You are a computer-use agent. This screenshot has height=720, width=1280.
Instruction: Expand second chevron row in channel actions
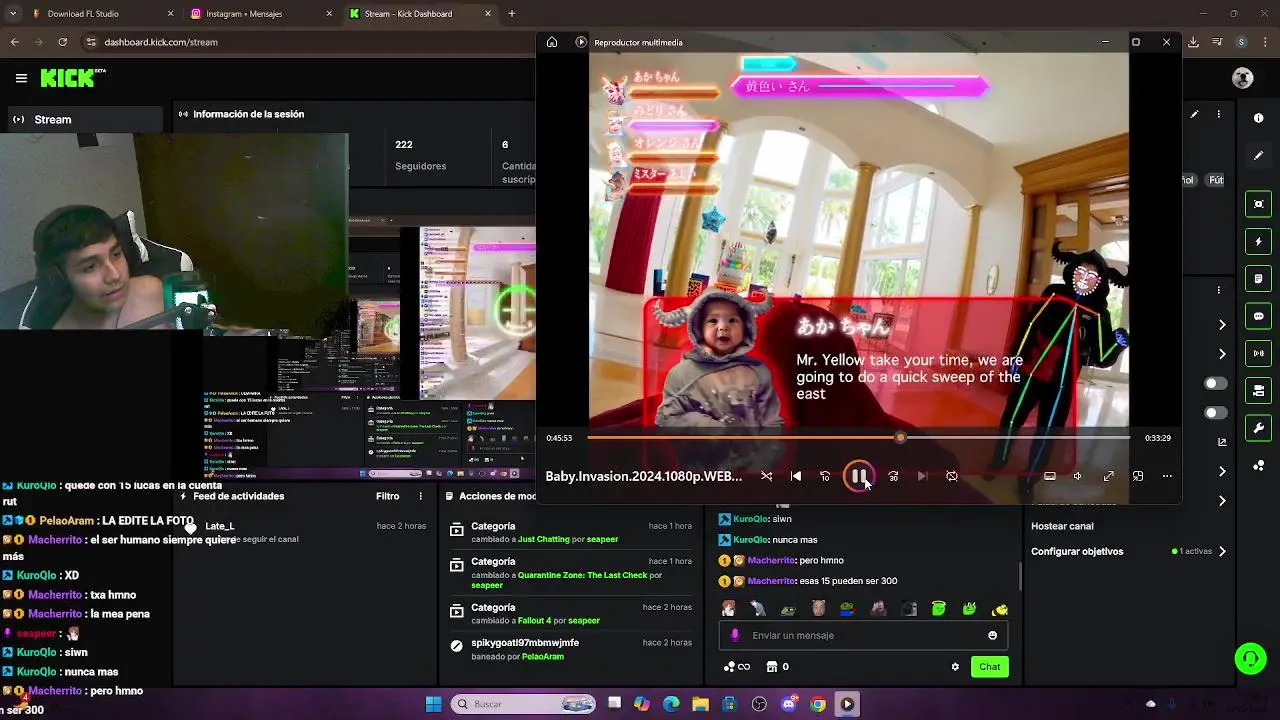(x=1222, y=354)
